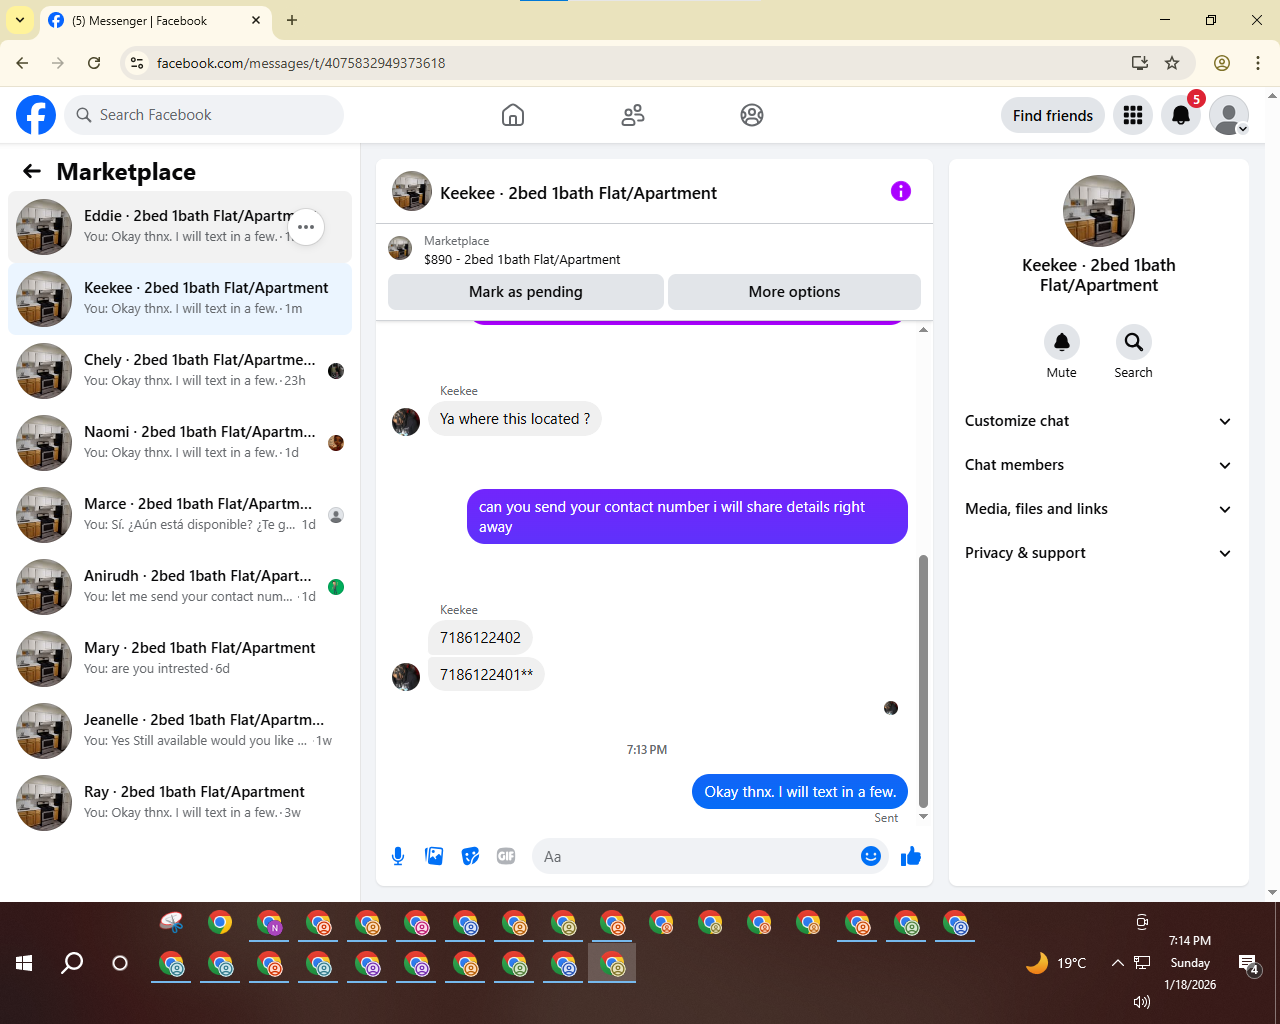Open a new browser tab

[x=292, y=20]
